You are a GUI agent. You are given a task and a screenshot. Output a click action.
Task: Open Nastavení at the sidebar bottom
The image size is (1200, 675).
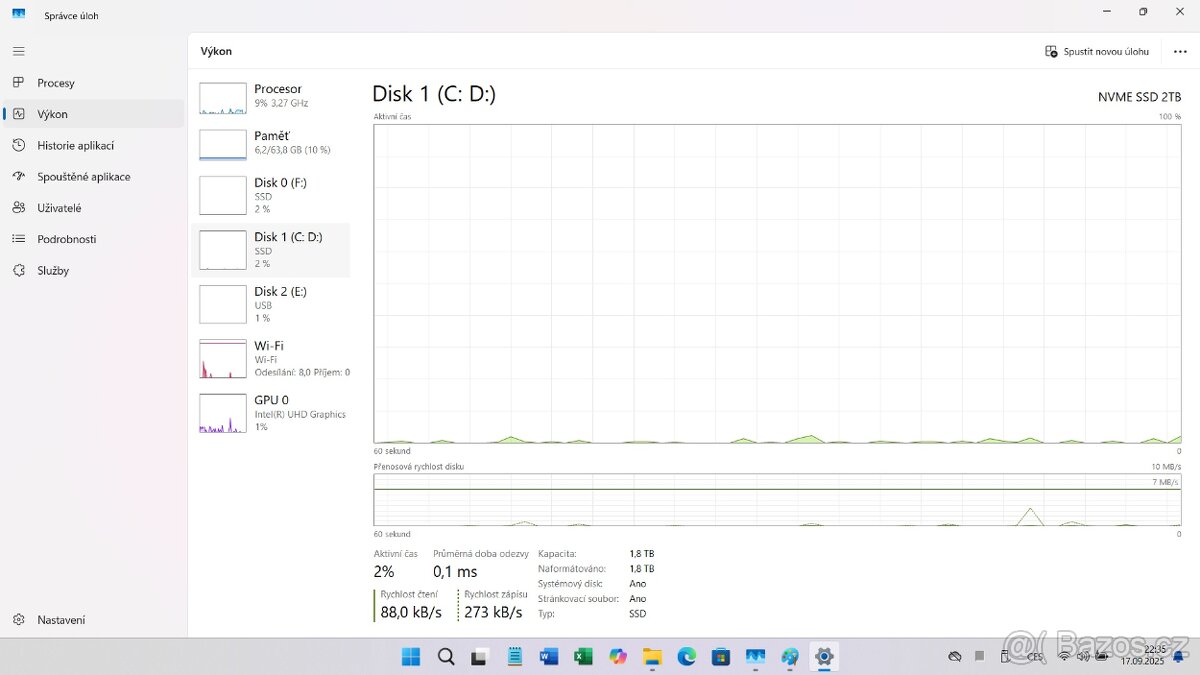click(x=60, y=620)
